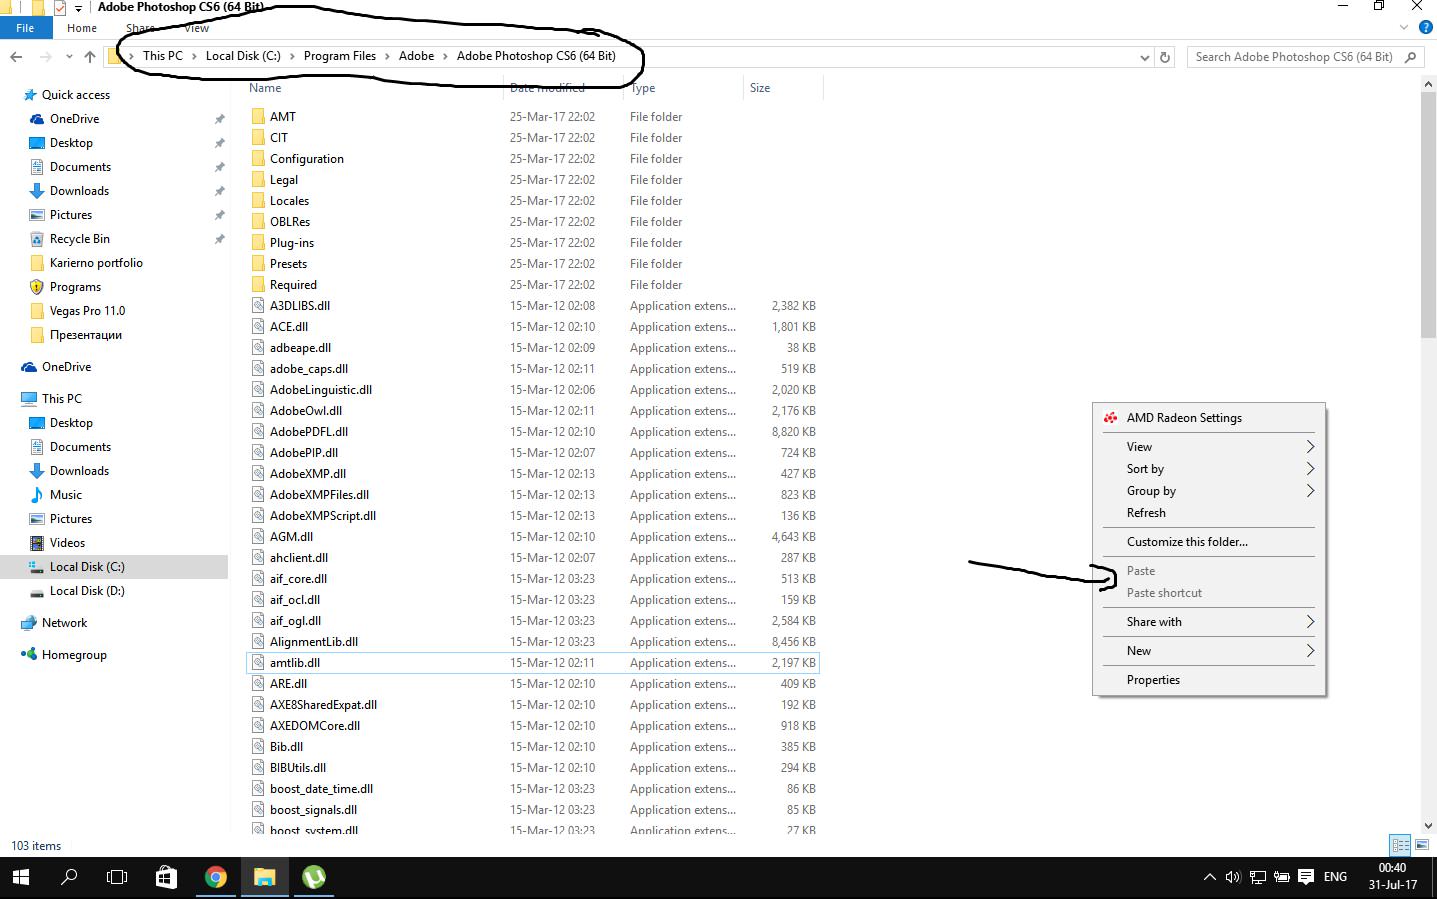Open taskbar clock and date
Screen dimensions: 1437x899
click(x=1392, y=877)
